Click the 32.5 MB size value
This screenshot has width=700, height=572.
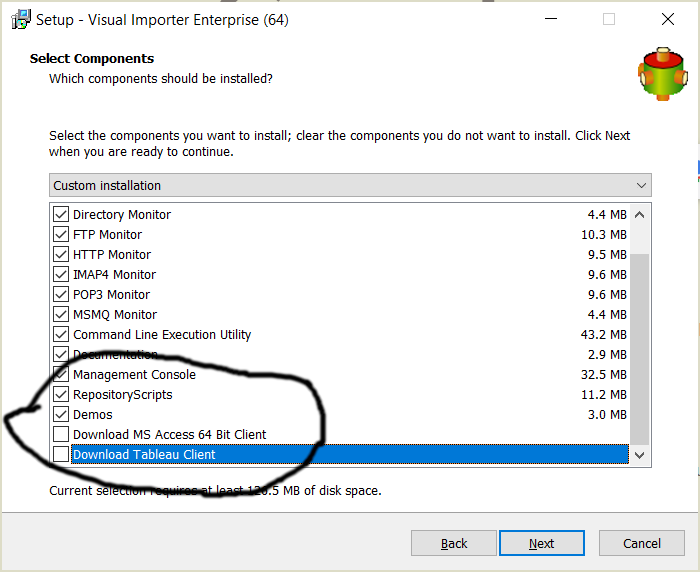(604, 374)
